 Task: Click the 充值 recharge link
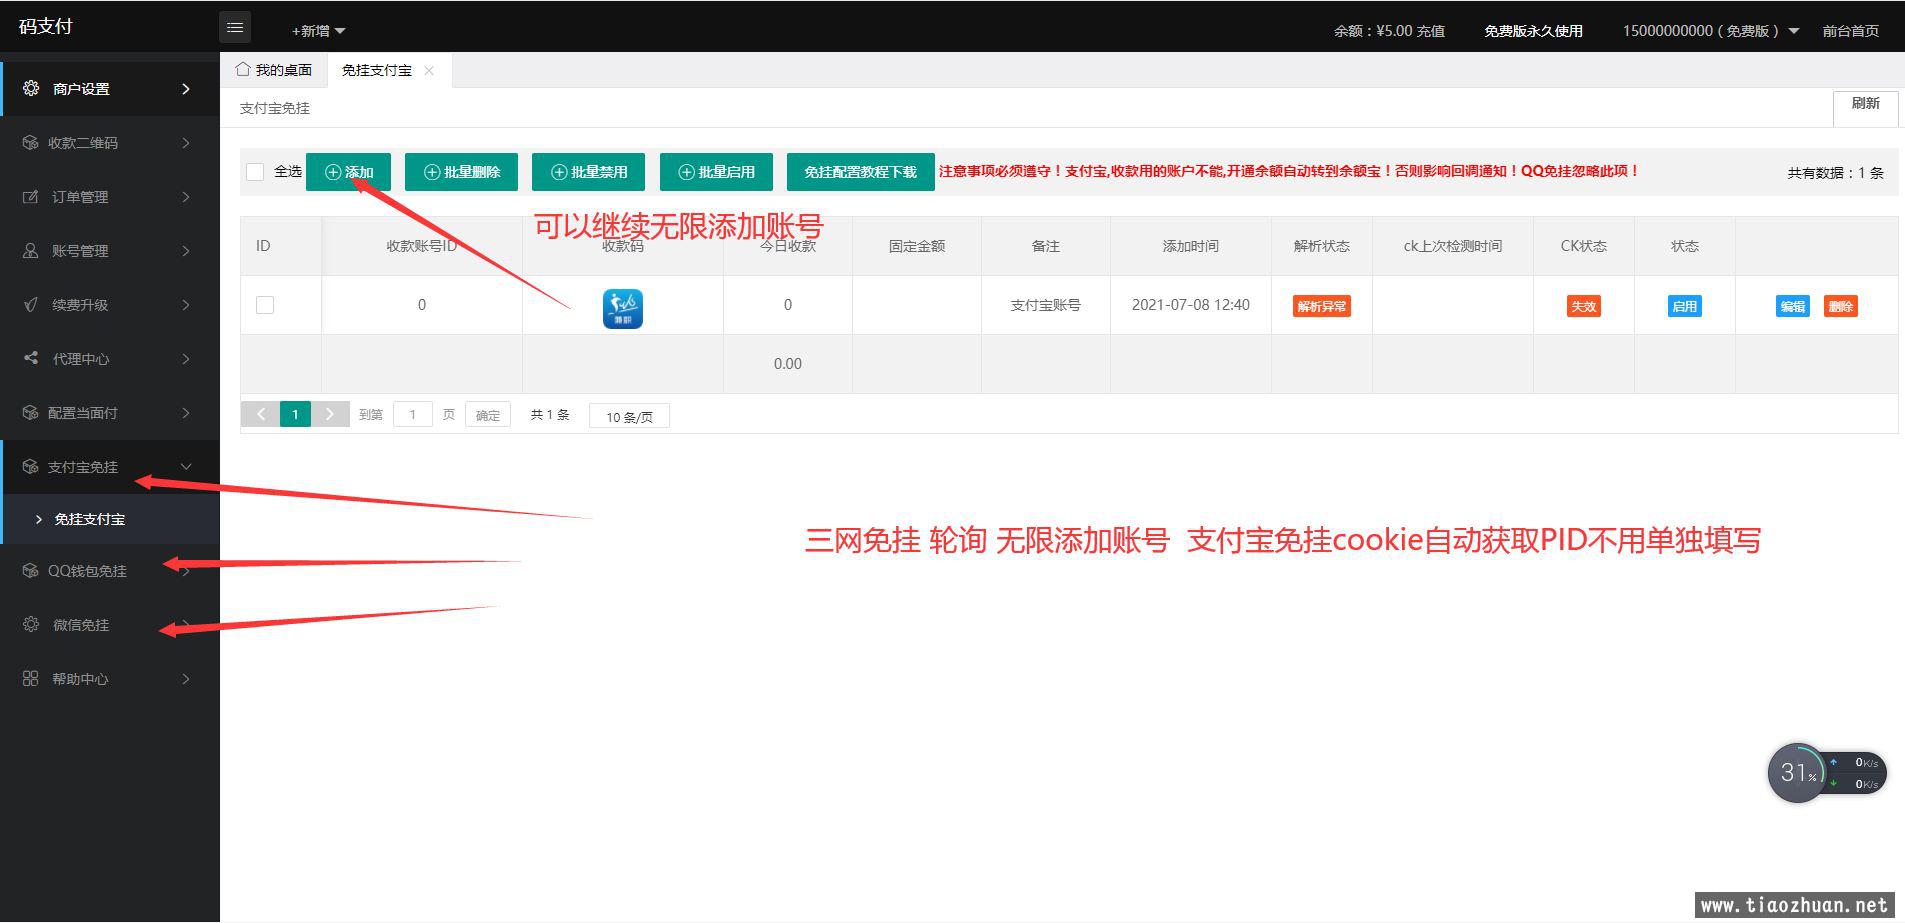click(x=1430, y=31)
